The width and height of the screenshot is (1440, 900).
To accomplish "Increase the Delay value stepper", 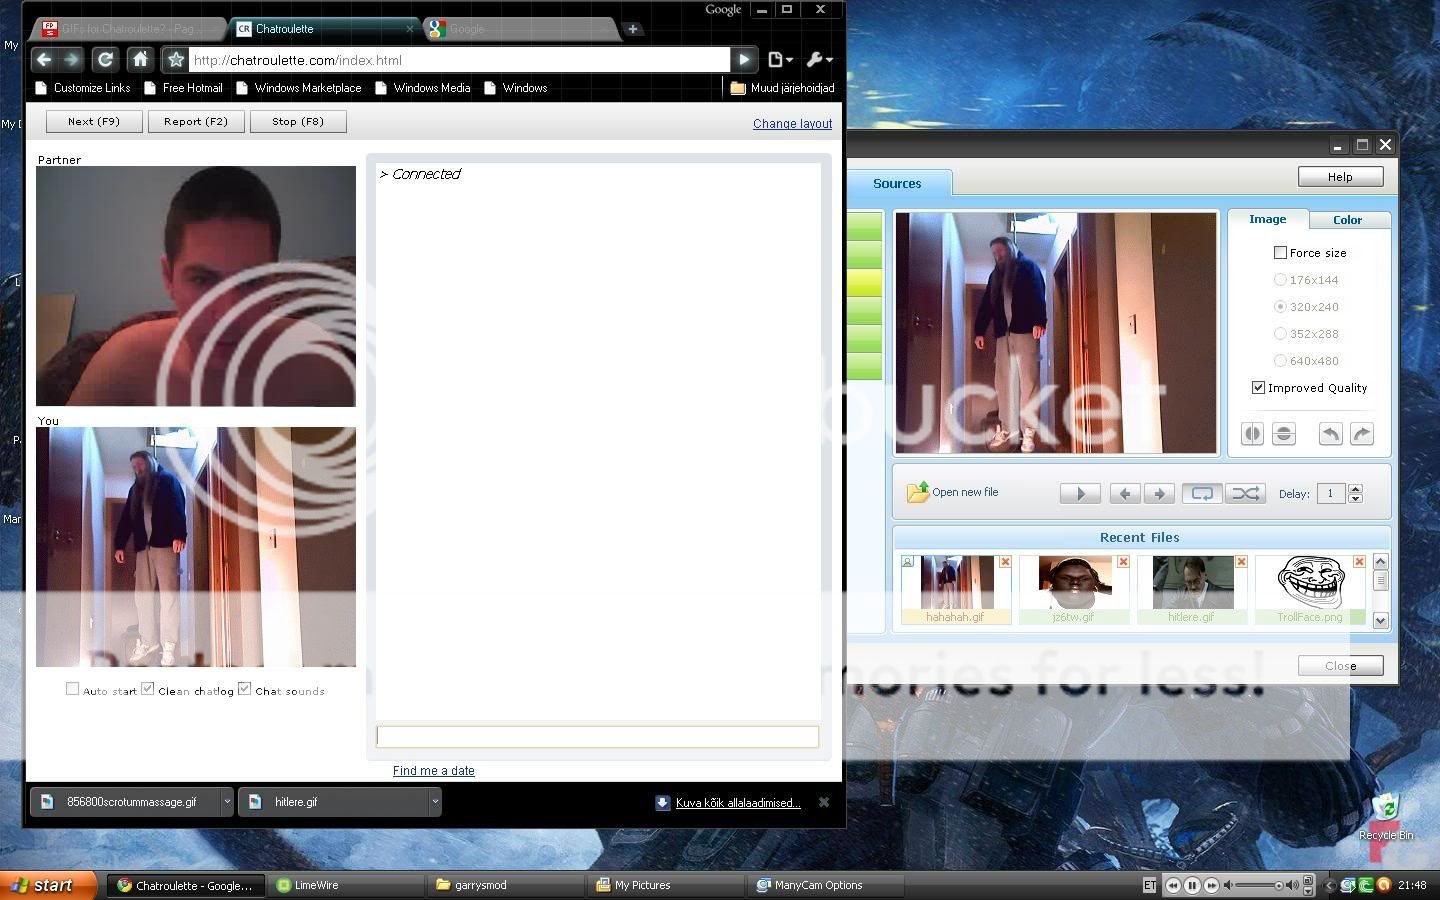I will (1356, 488).
